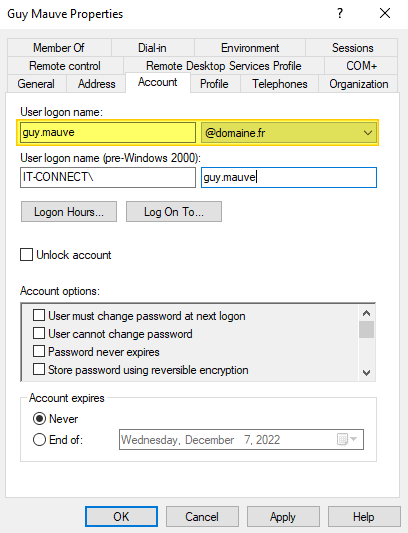Click the guy.mauve user logon name field
This screenshot has height=533, width=408.
point(108,133)
